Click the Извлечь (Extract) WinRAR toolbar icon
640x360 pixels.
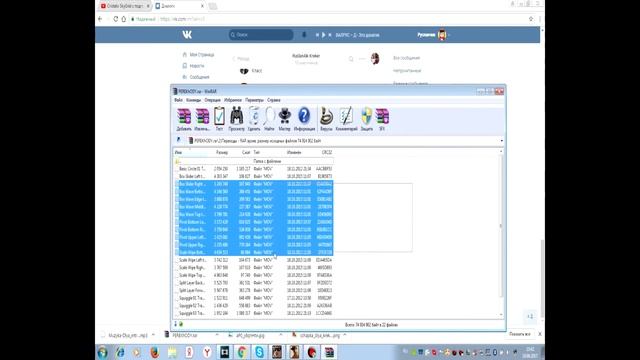(x=202, y=119)
